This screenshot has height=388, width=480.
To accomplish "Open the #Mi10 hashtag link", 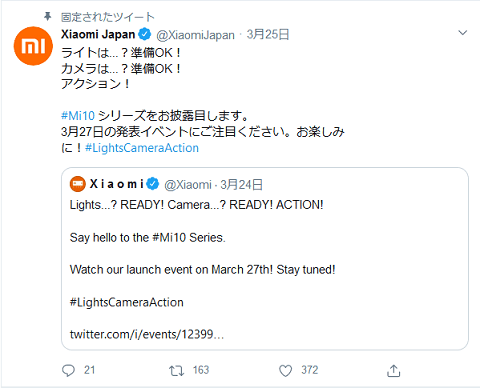I will click(78, 116).
